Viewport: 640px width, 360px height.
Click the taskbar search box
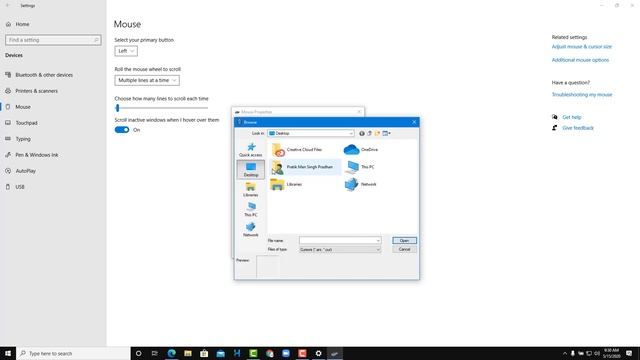click(73, 353)
